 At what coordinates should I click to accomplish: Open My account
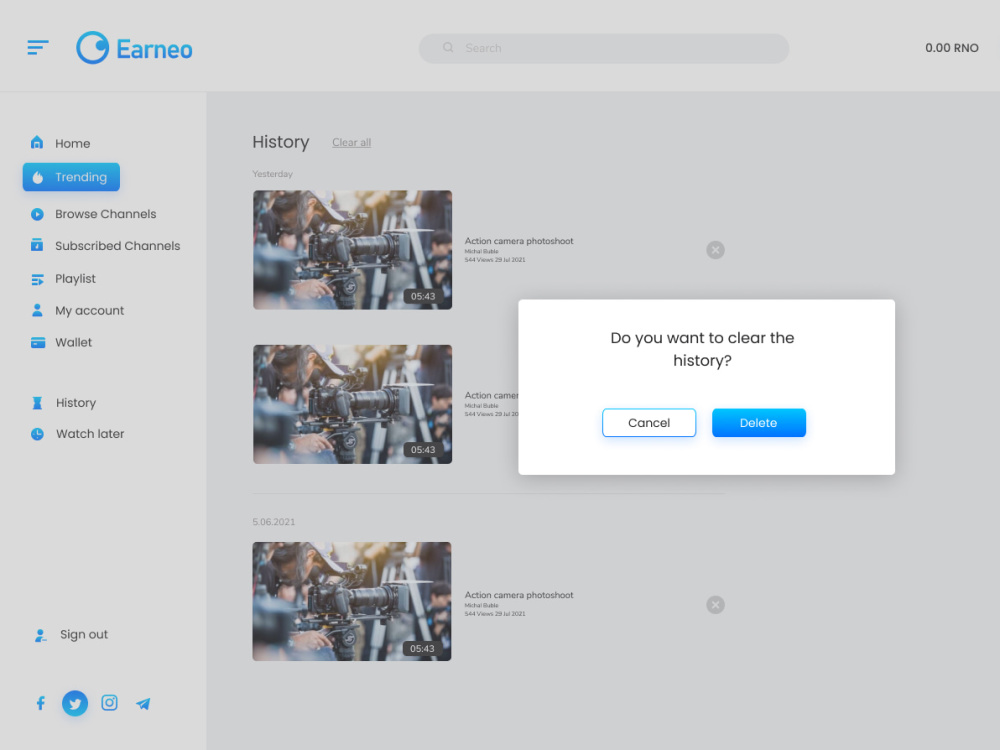click(x=89, y=311)
